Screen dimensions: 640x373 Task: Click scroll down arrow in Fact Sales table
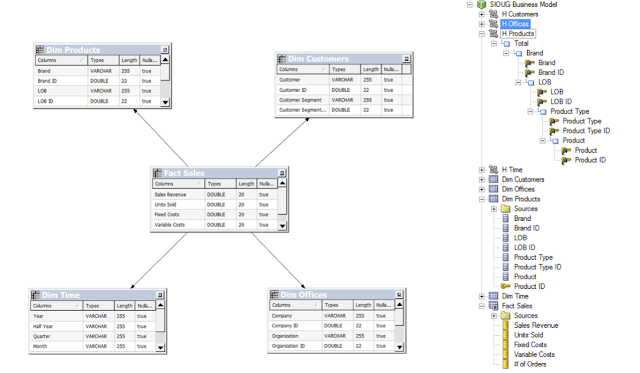[x=282, y=226]
